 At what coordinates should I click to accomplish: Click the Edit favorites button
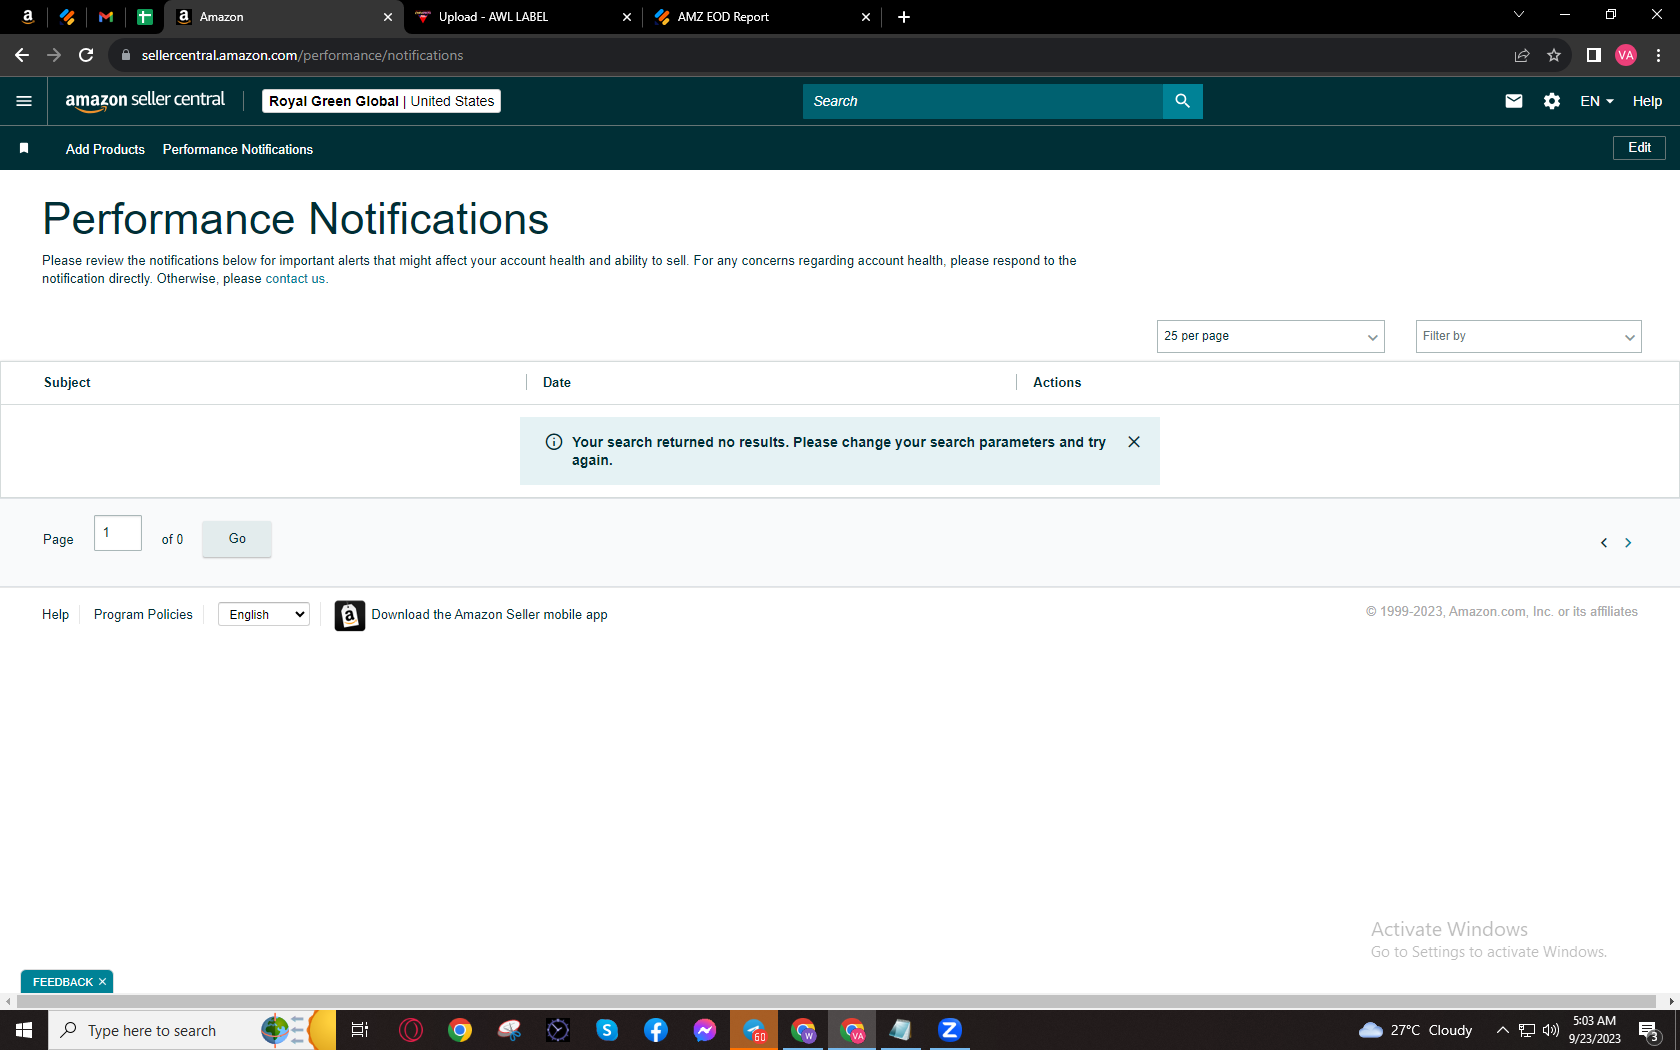pyautogui.click(x=1639, y=148)
